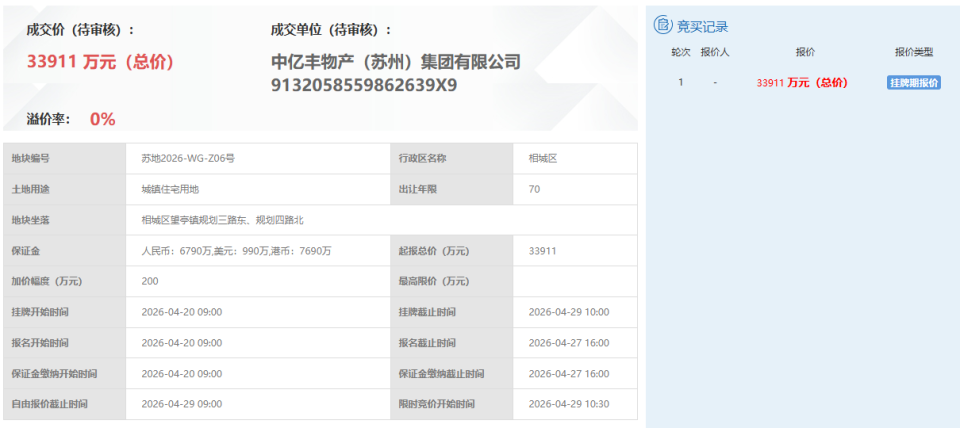This screenshot has width=960, height=428.
Task: Select the 竞买记录 heading text
Action: [702, 26]
